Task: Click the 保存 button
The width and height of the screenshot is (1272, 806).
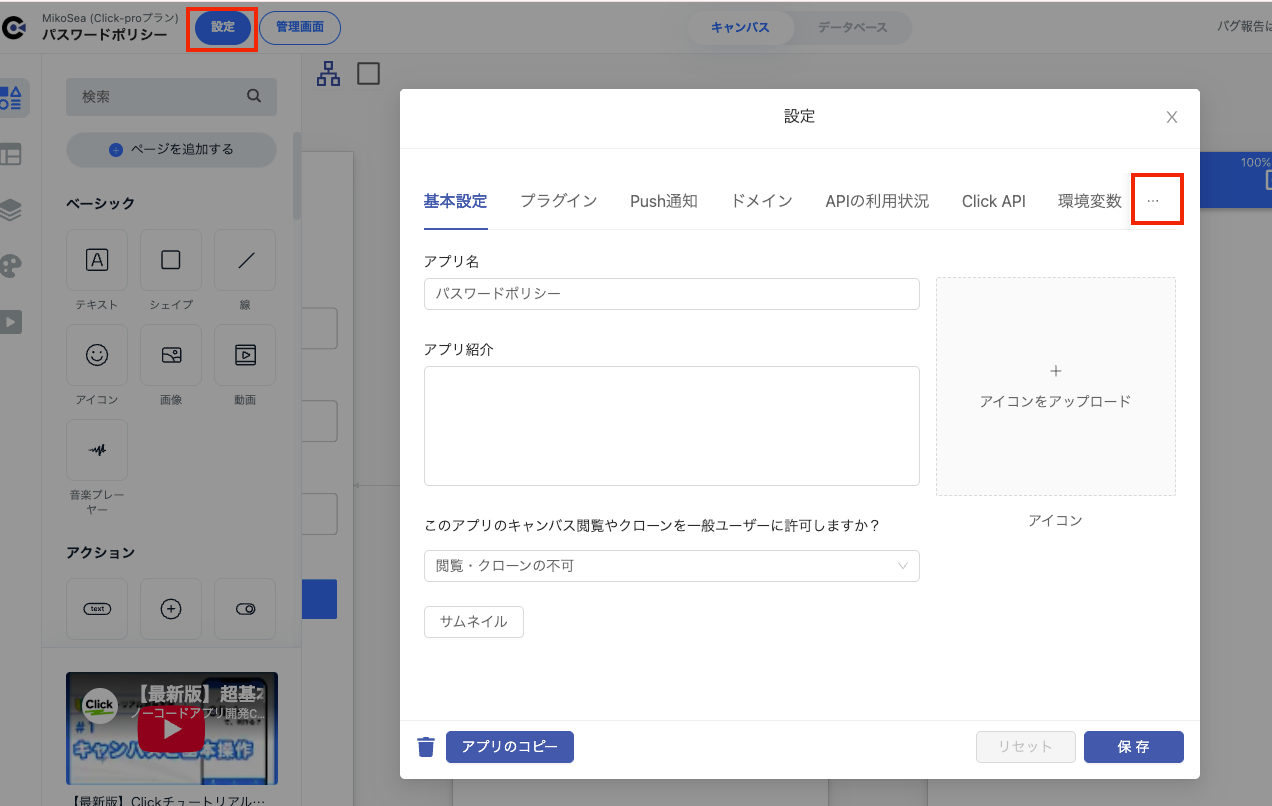Action: (x=1134, y=747)
